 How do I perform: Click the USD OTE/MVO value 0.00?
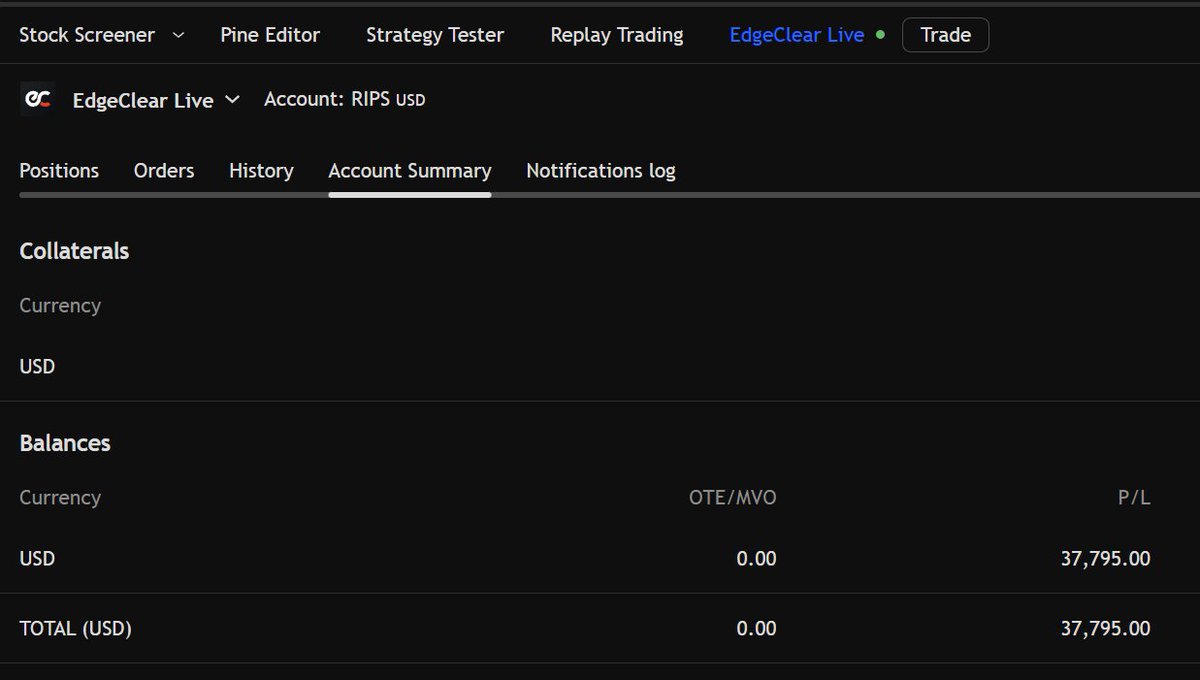click(756, 559)
